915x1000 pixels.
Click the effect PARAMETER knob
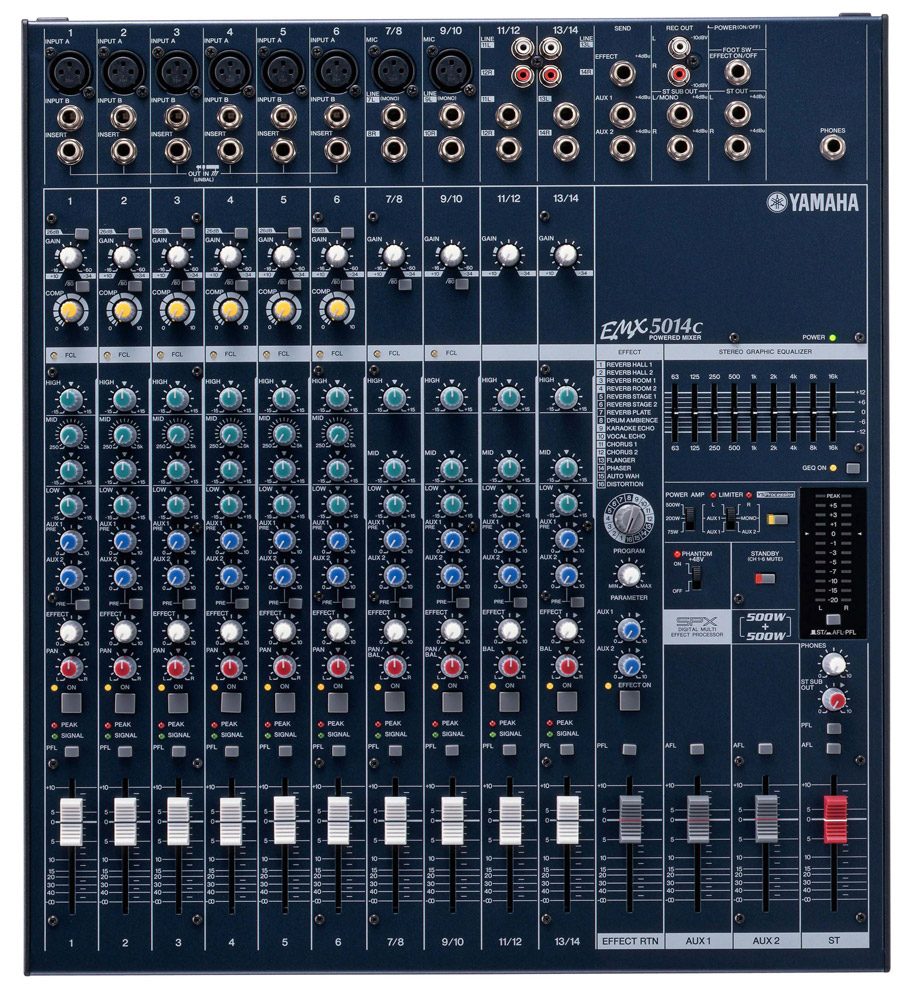pos(629,575)
